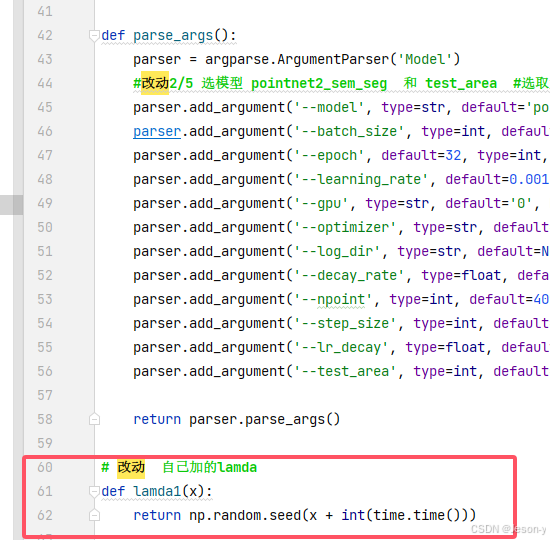This screenshot has width=550, height=540.
Task: Click the 自己加的lamda comment text
Action: pyautogui.click(x=209, y=468)
